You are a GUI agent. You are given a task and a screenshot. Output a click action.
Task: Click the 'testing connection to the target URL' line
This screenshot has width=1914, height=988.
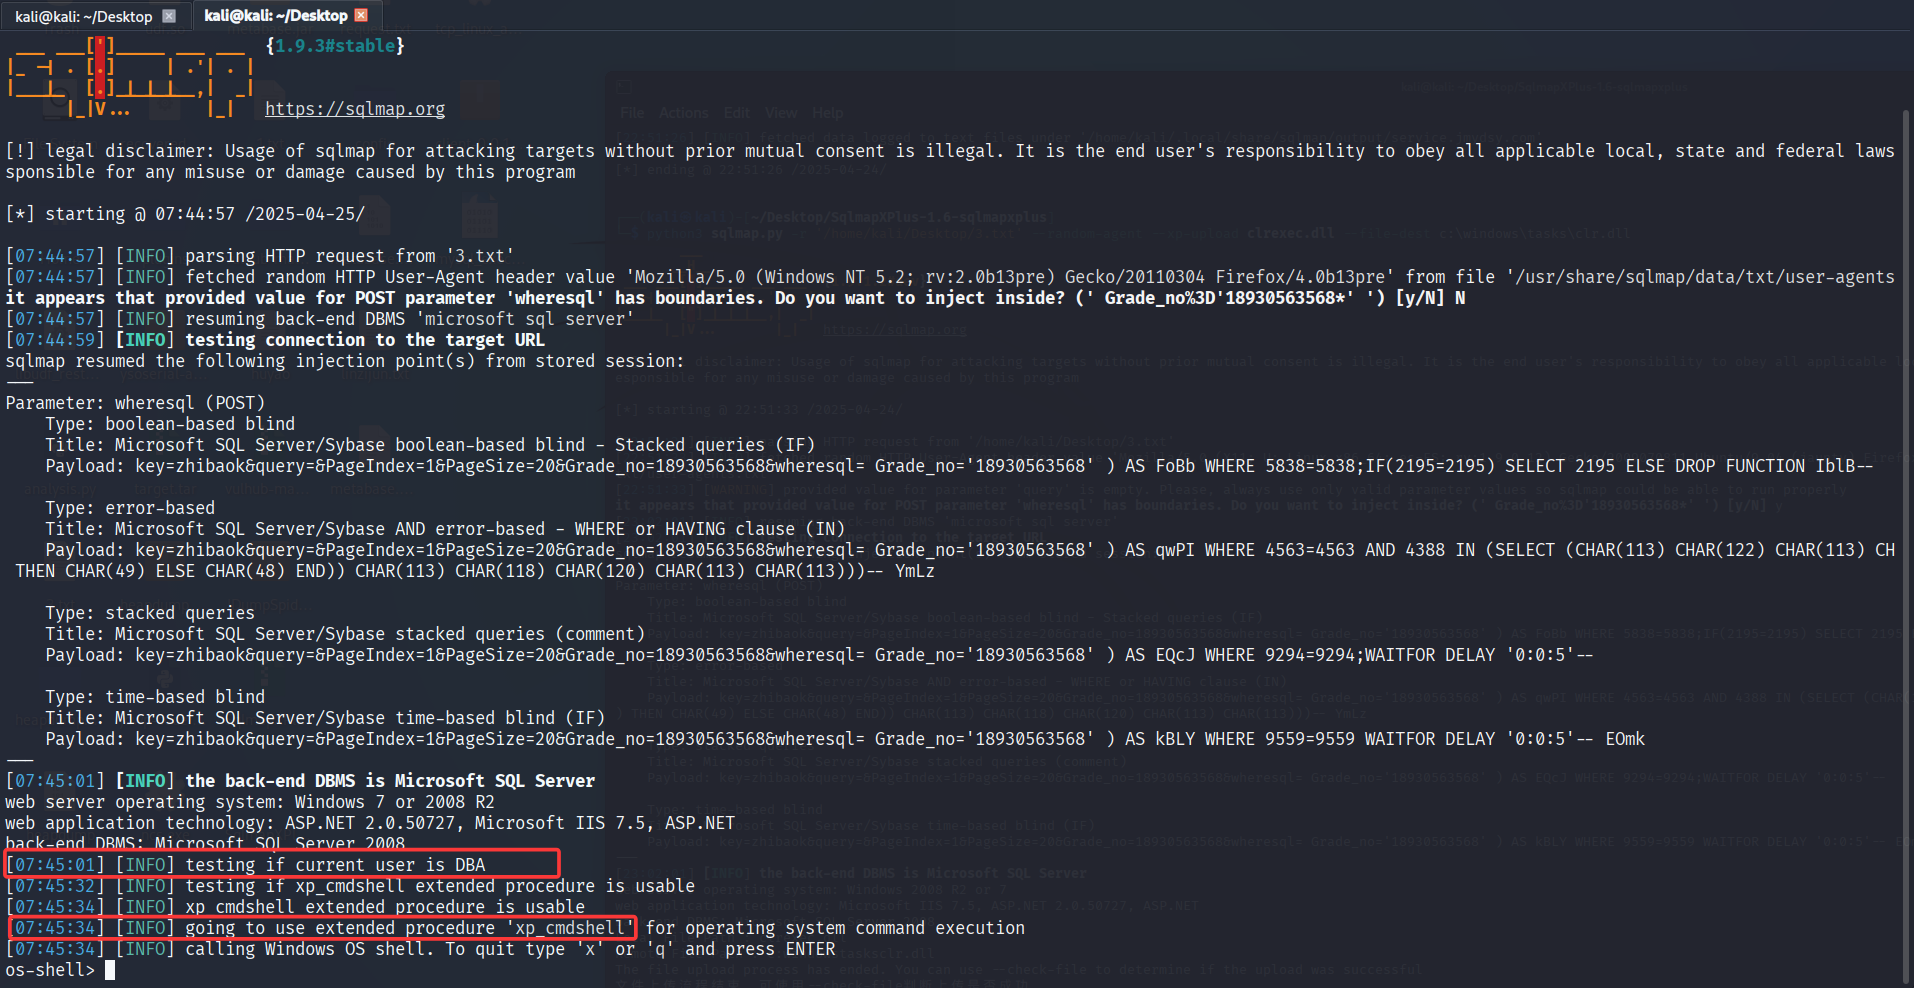[x=275, y=340]
